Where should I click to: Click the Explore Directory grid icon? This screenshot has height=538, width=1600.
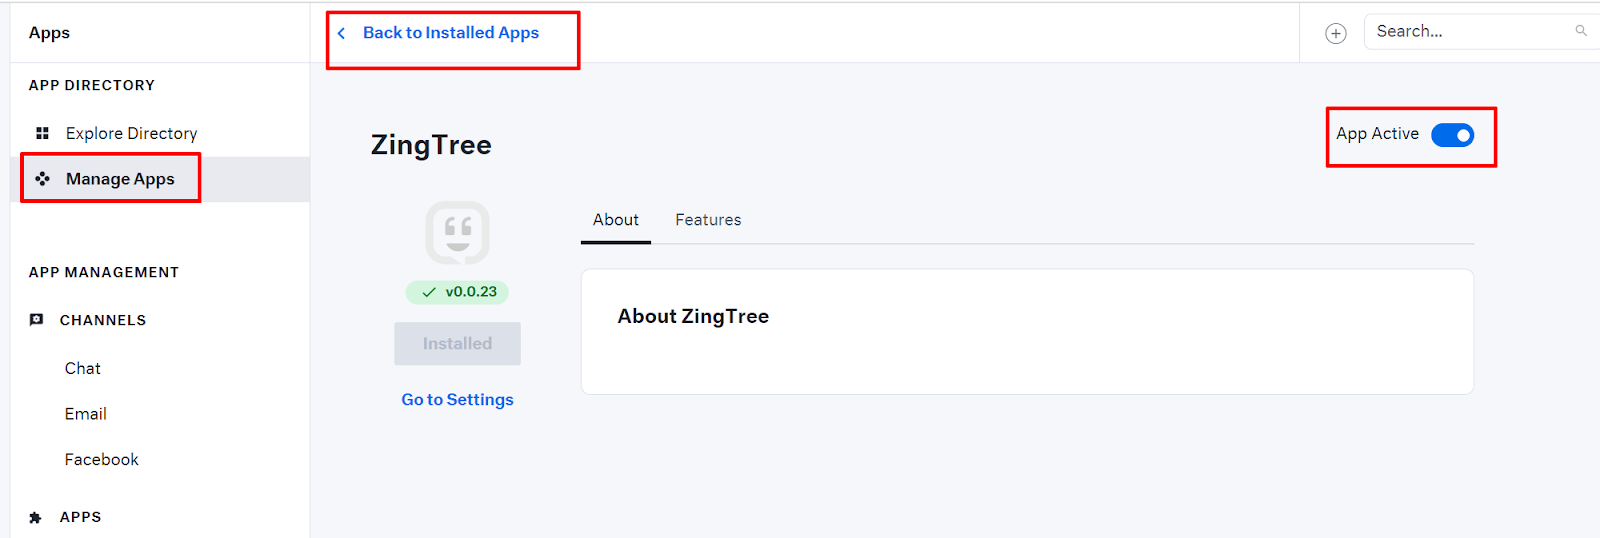tap(42, 133)
